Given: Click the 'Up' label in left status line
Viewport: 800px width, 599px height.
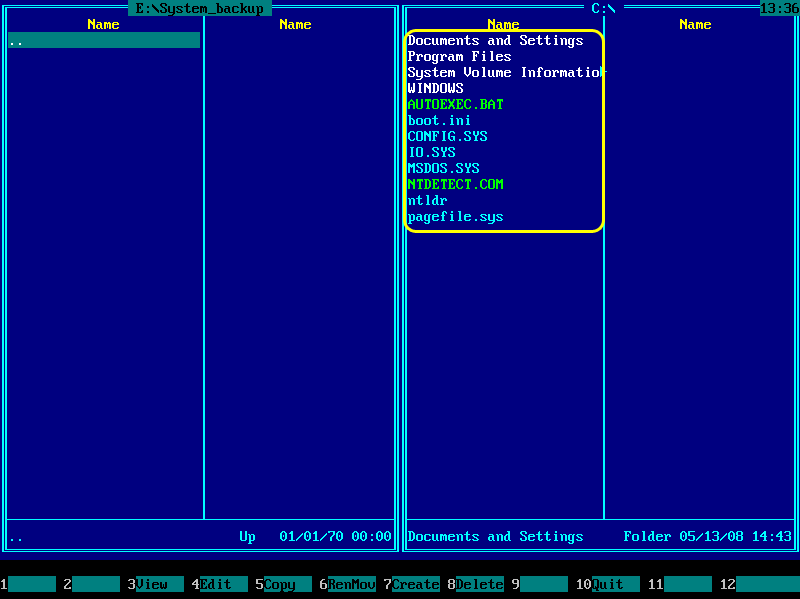Looking at the screenshot, I should pyautogui.click(x=247, y=536).
